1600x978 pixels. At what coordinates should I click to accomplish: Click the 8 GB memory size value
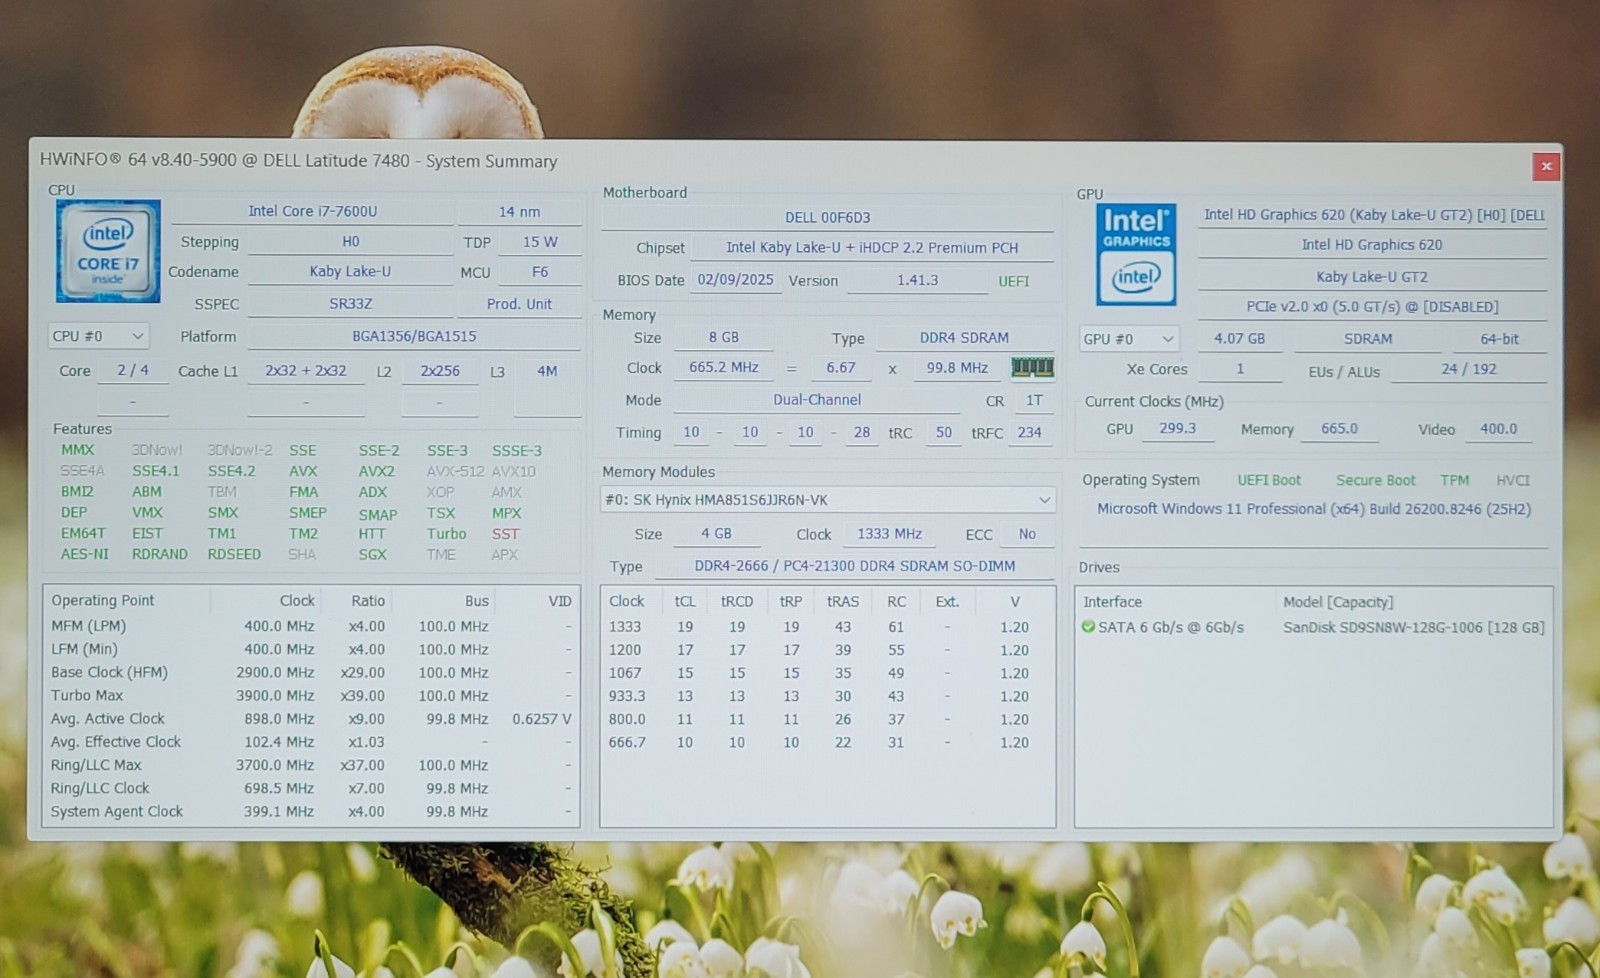723,338
